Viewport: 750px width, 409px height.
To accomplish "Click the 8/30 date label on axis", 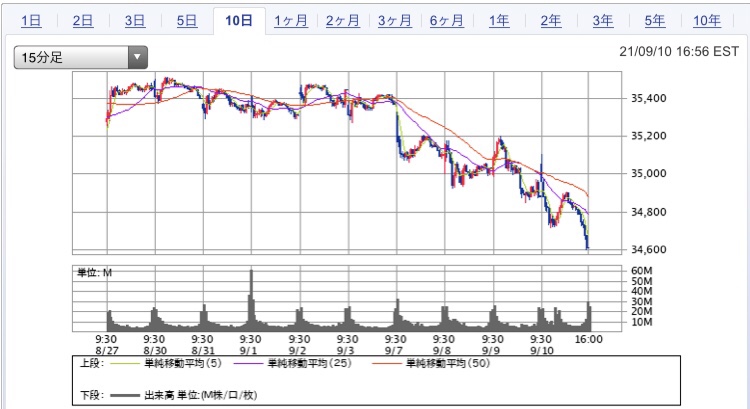I will pyautogui.click(x=155, y=350).
